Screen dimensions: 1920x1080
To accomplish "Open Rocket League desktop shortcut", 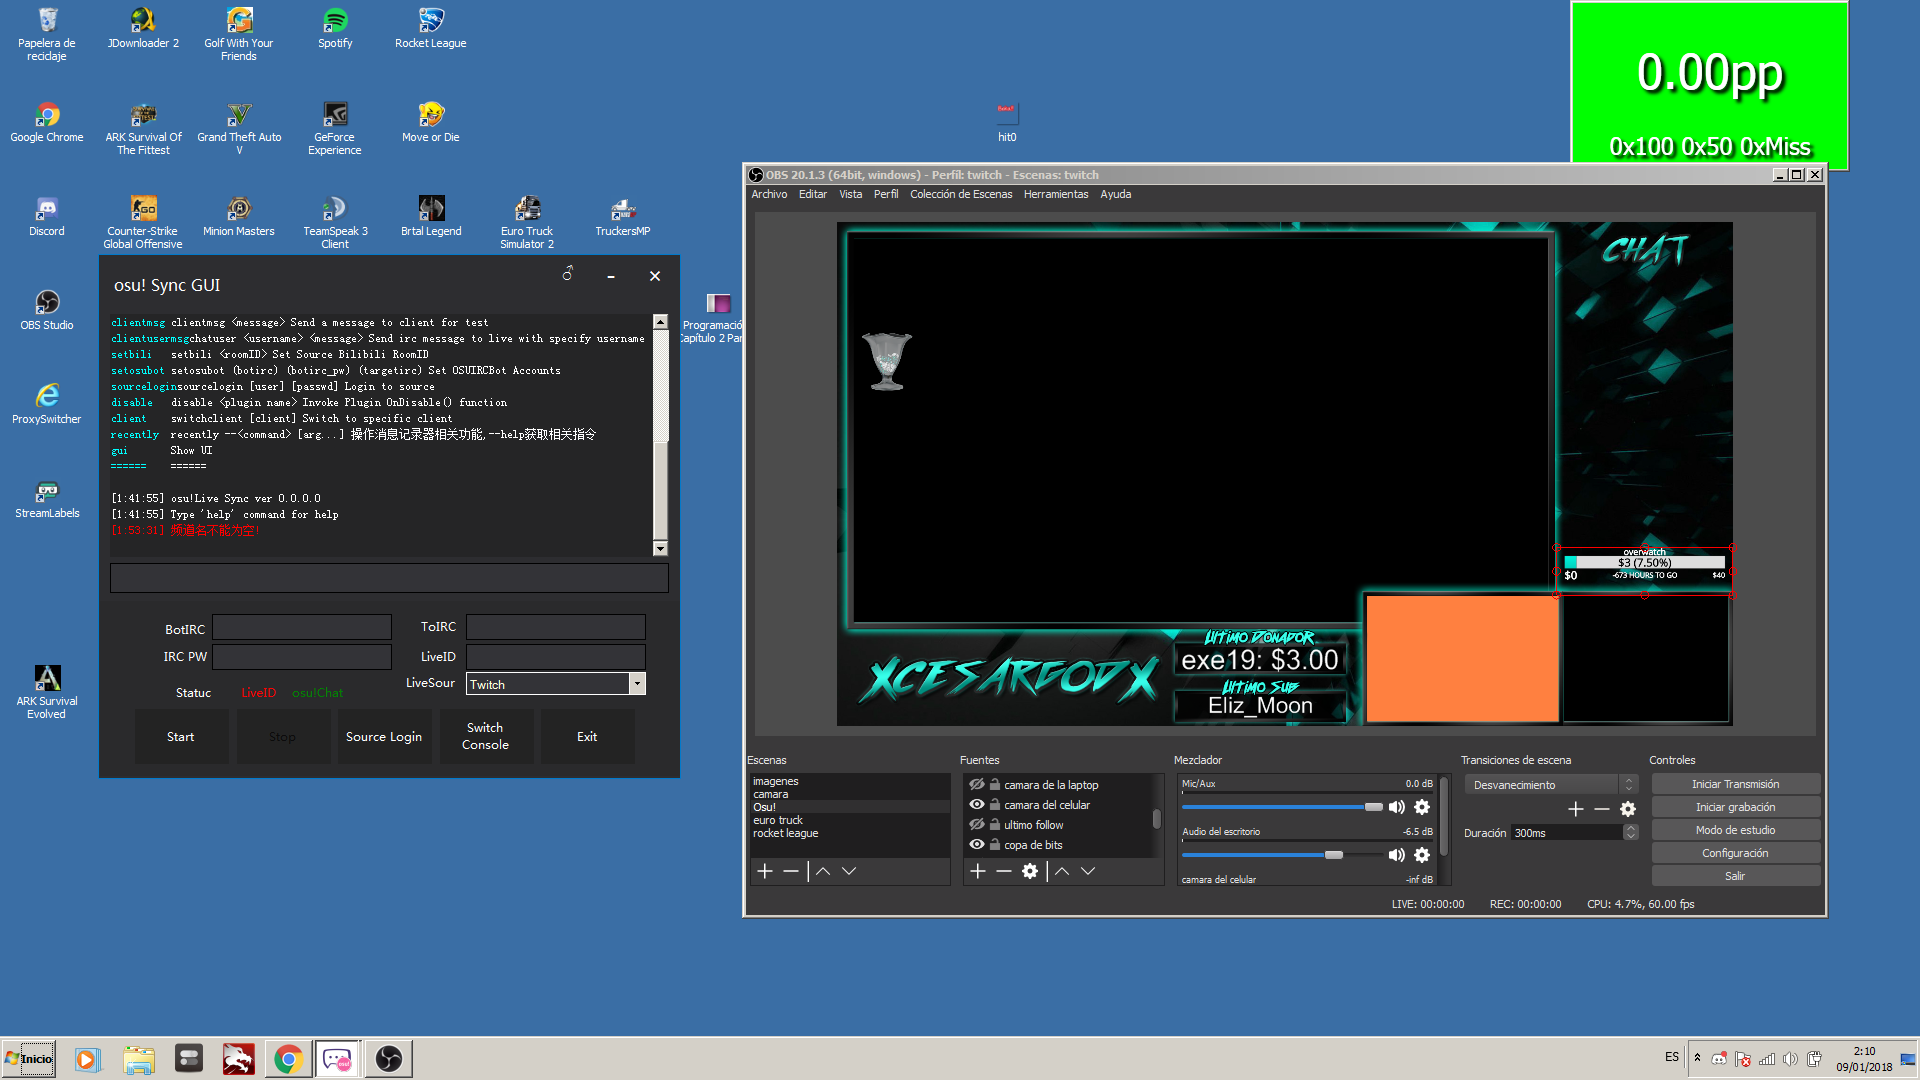I will coord(431,28).
